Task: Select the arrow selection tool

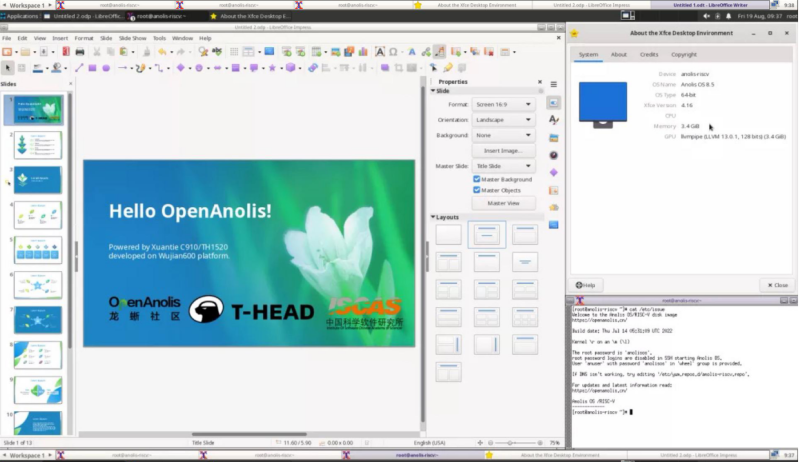Action: (8, 67)
